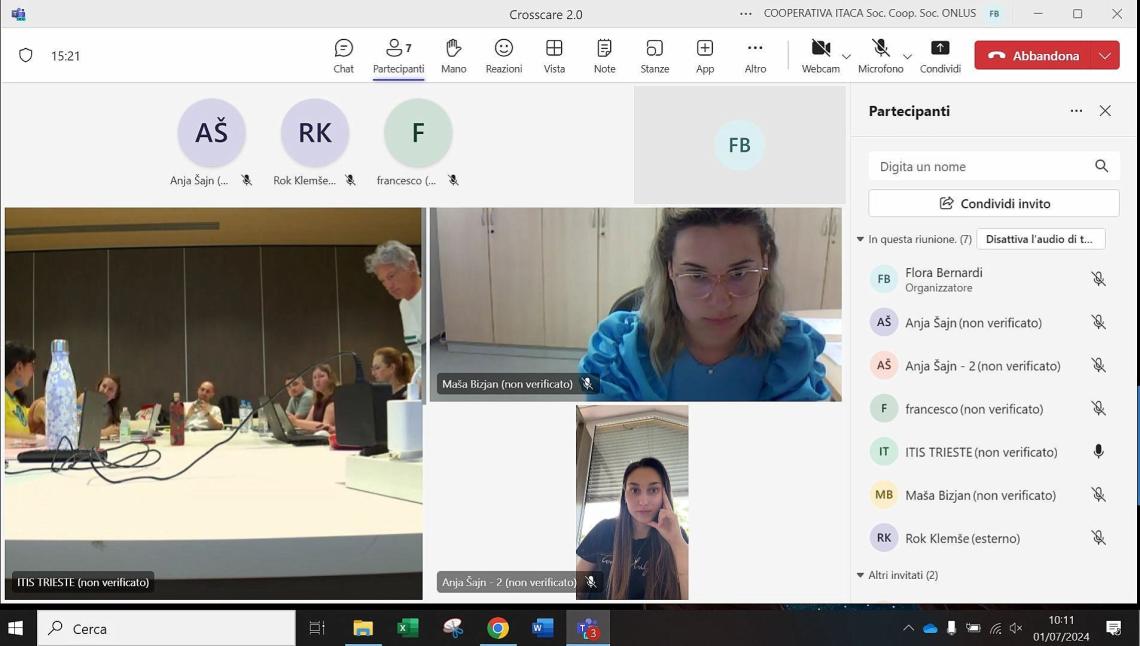Toggle microphone for Rok Klemše (esterno)
The height and width of the screenshot is (646, 1140).
tap(1099, 538)
